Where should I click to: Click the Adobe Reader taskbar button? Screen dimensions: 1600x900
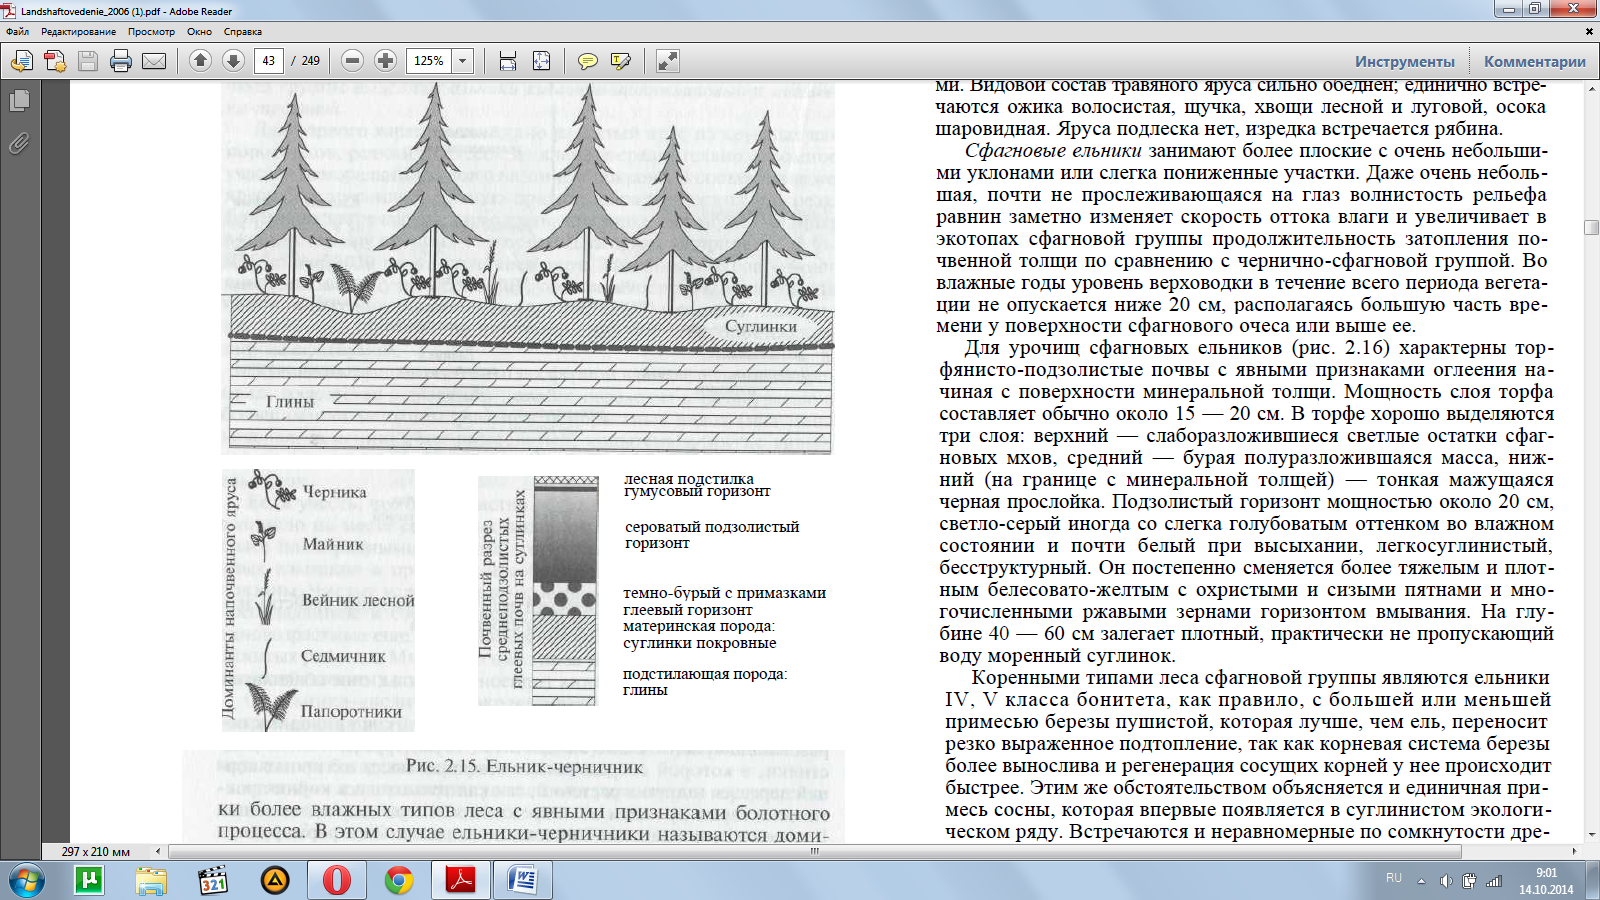point(461,881)
